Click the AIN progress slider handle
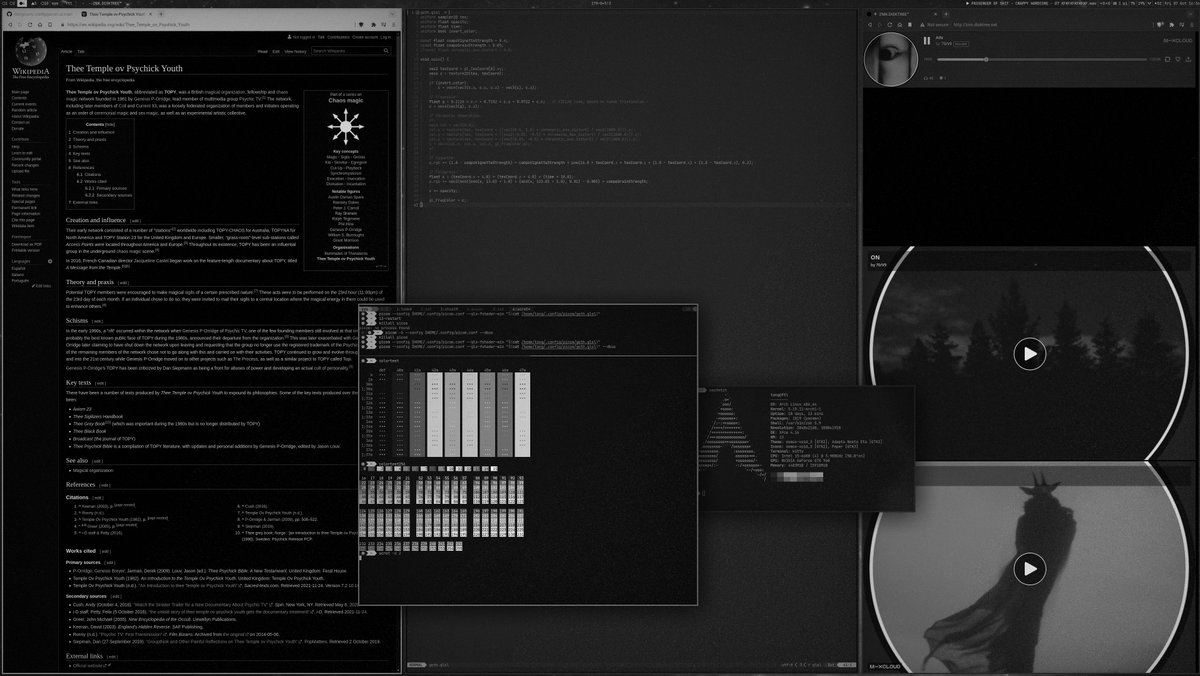Image resolution: width=1200 pixels, height=676 pixels. click(986, 59)
